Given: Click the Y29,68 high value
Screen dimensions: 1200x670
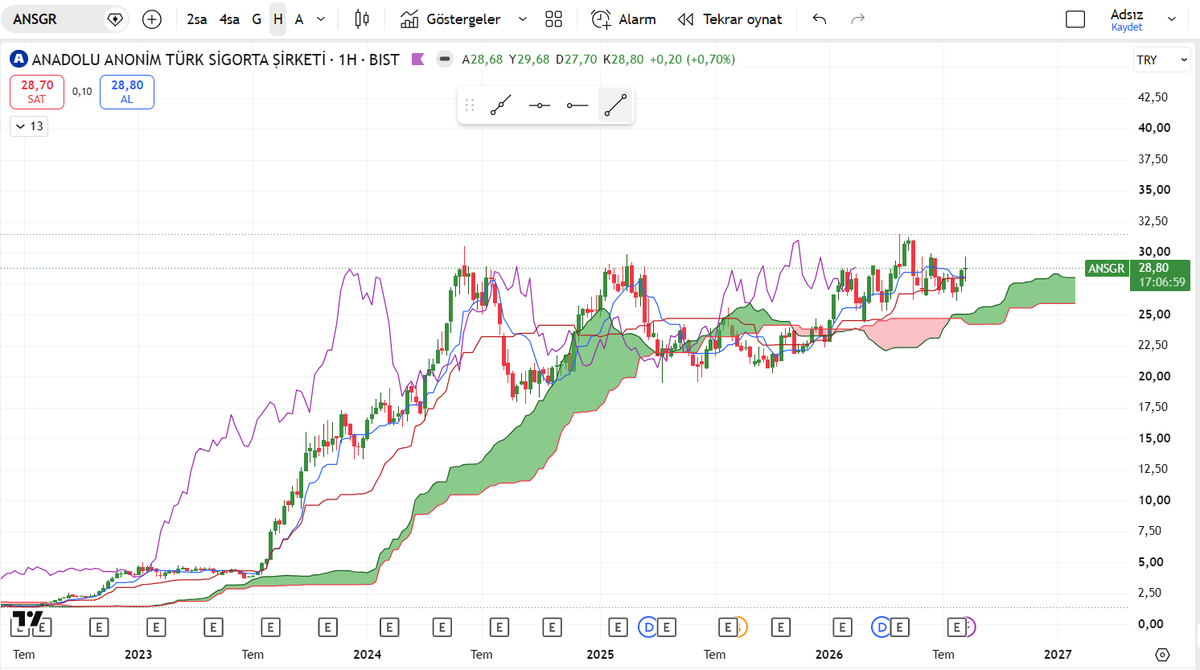Looking at the screenshot, I should click(x=527, y=60).
